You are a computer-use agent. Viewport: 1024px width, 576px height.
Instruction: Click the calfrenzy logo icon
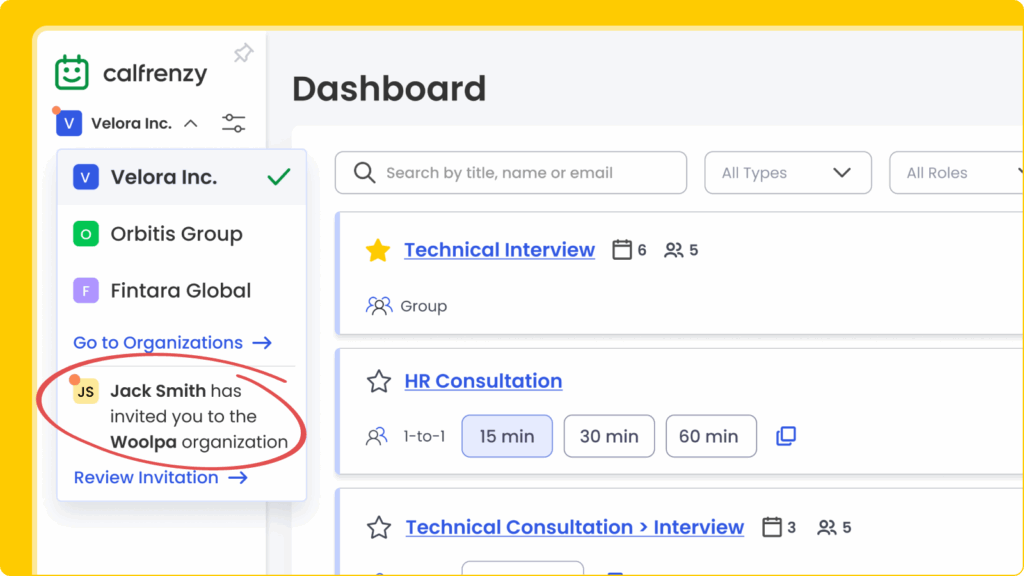coord(72,73)
